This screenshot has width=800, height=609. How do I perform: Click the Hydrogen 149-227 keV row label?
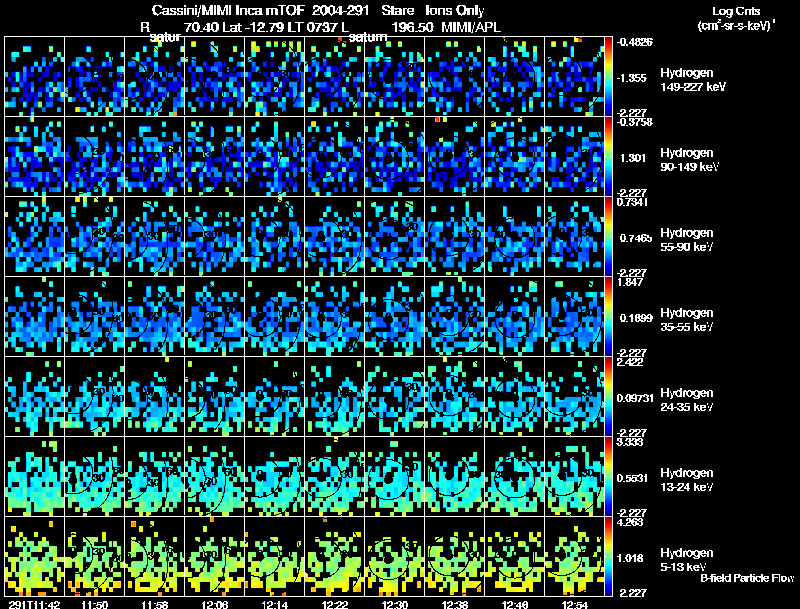click(692, 80)
